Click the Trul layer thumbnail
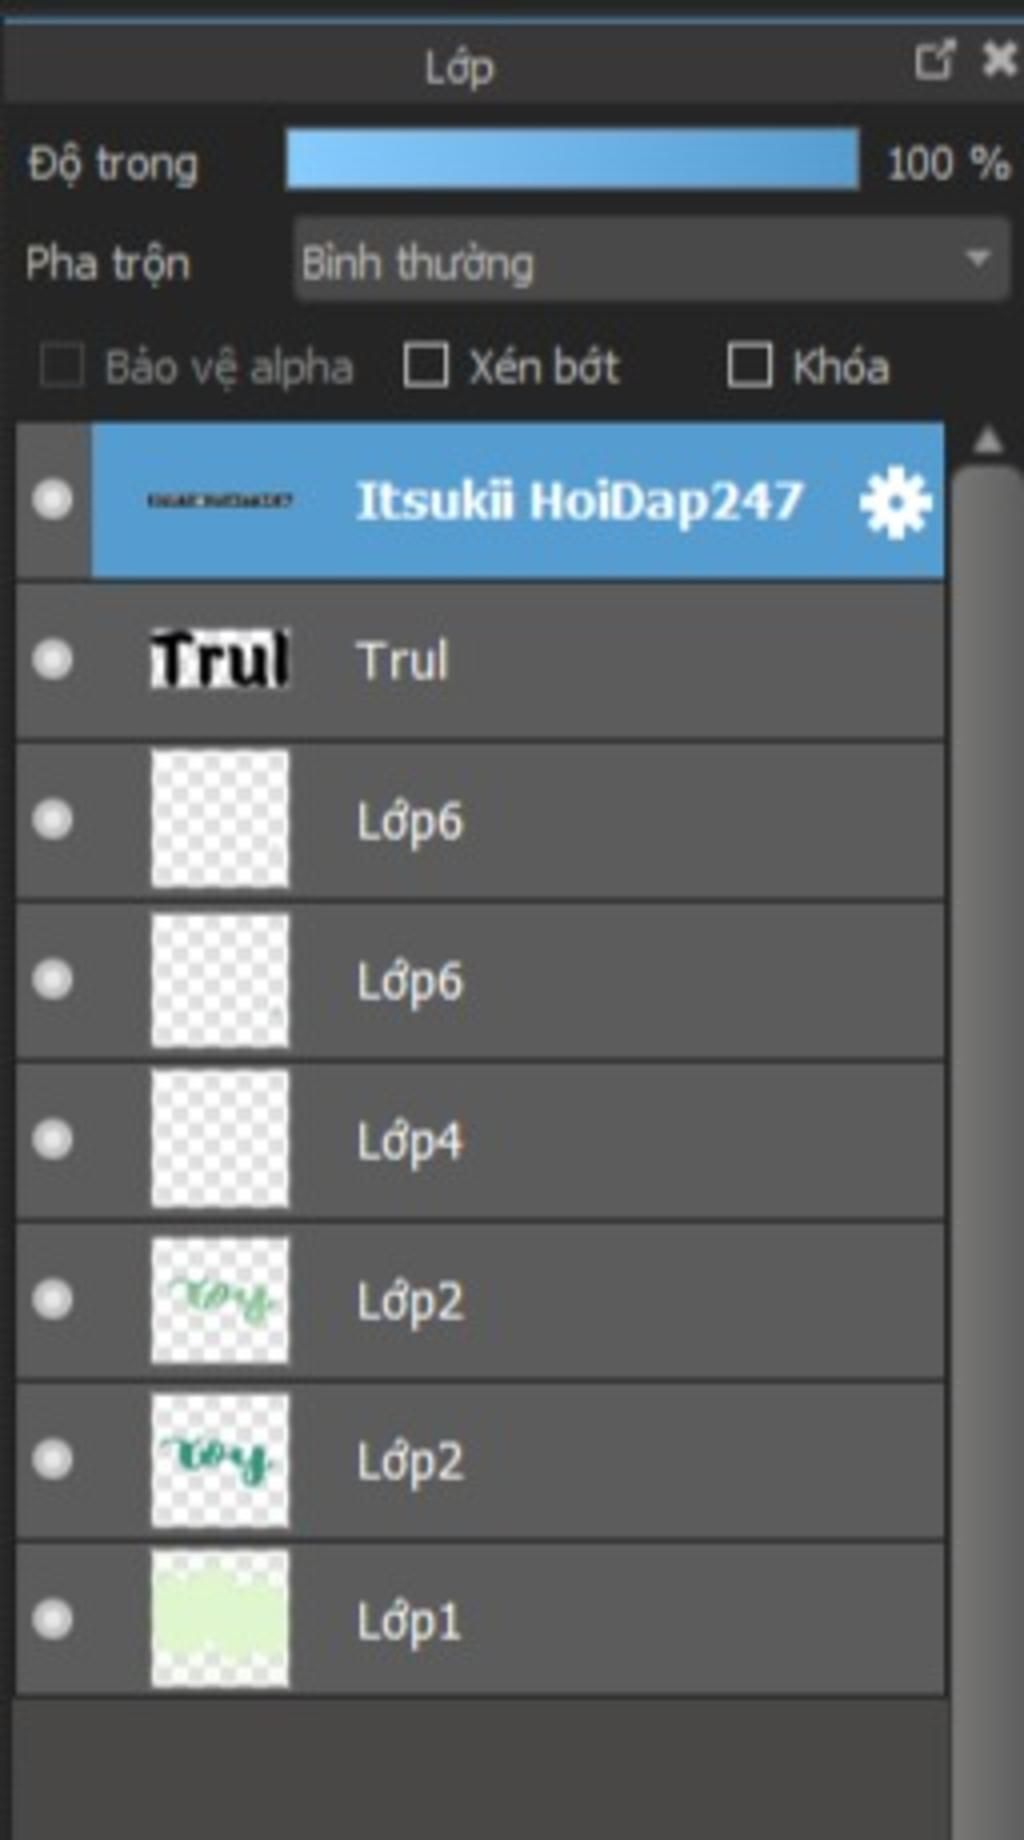Image resolution: width=1024 pixels, height=1840 pixels. tap(220, 659)
